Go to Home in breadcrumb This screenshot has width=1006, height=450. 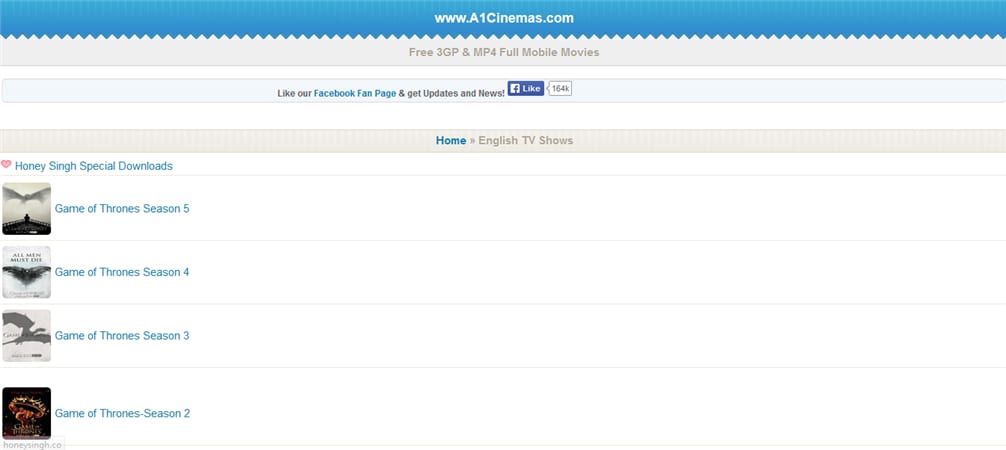pyautogui.click(x=451, y=140)
